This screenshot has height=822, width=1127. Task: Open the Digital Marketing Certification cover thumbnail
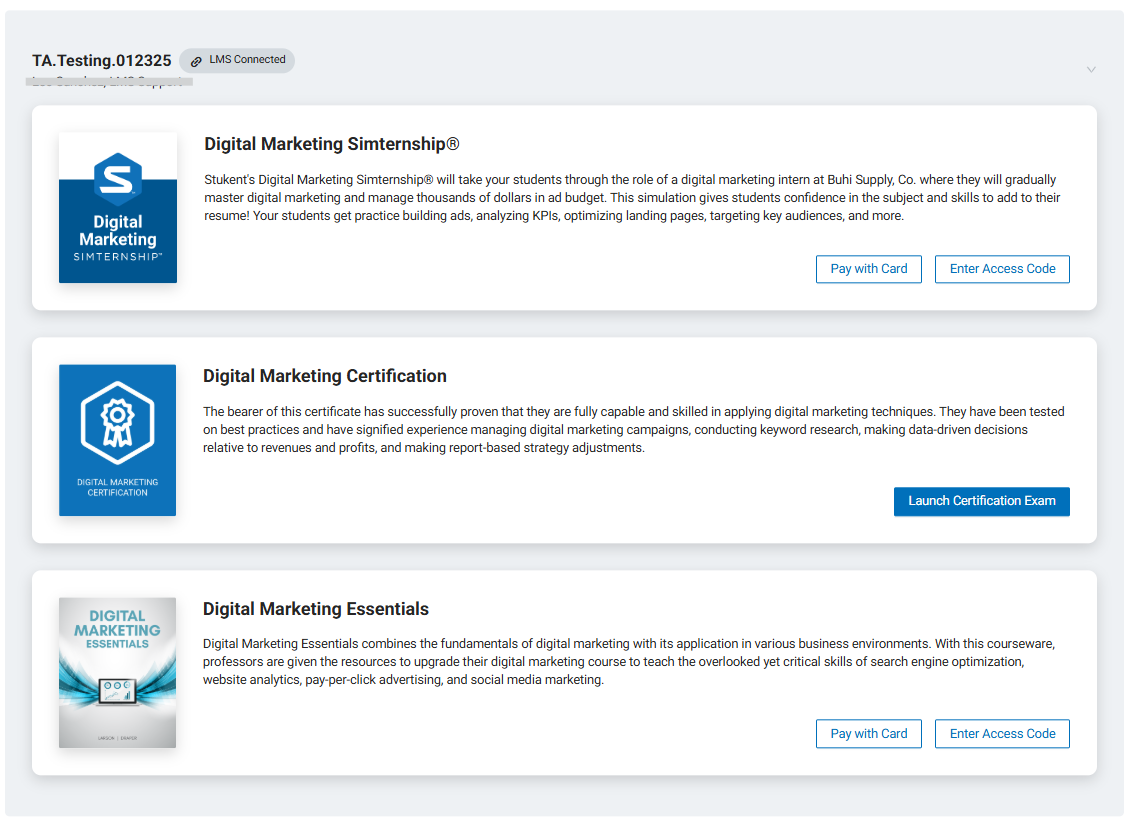tap(117, 440)
